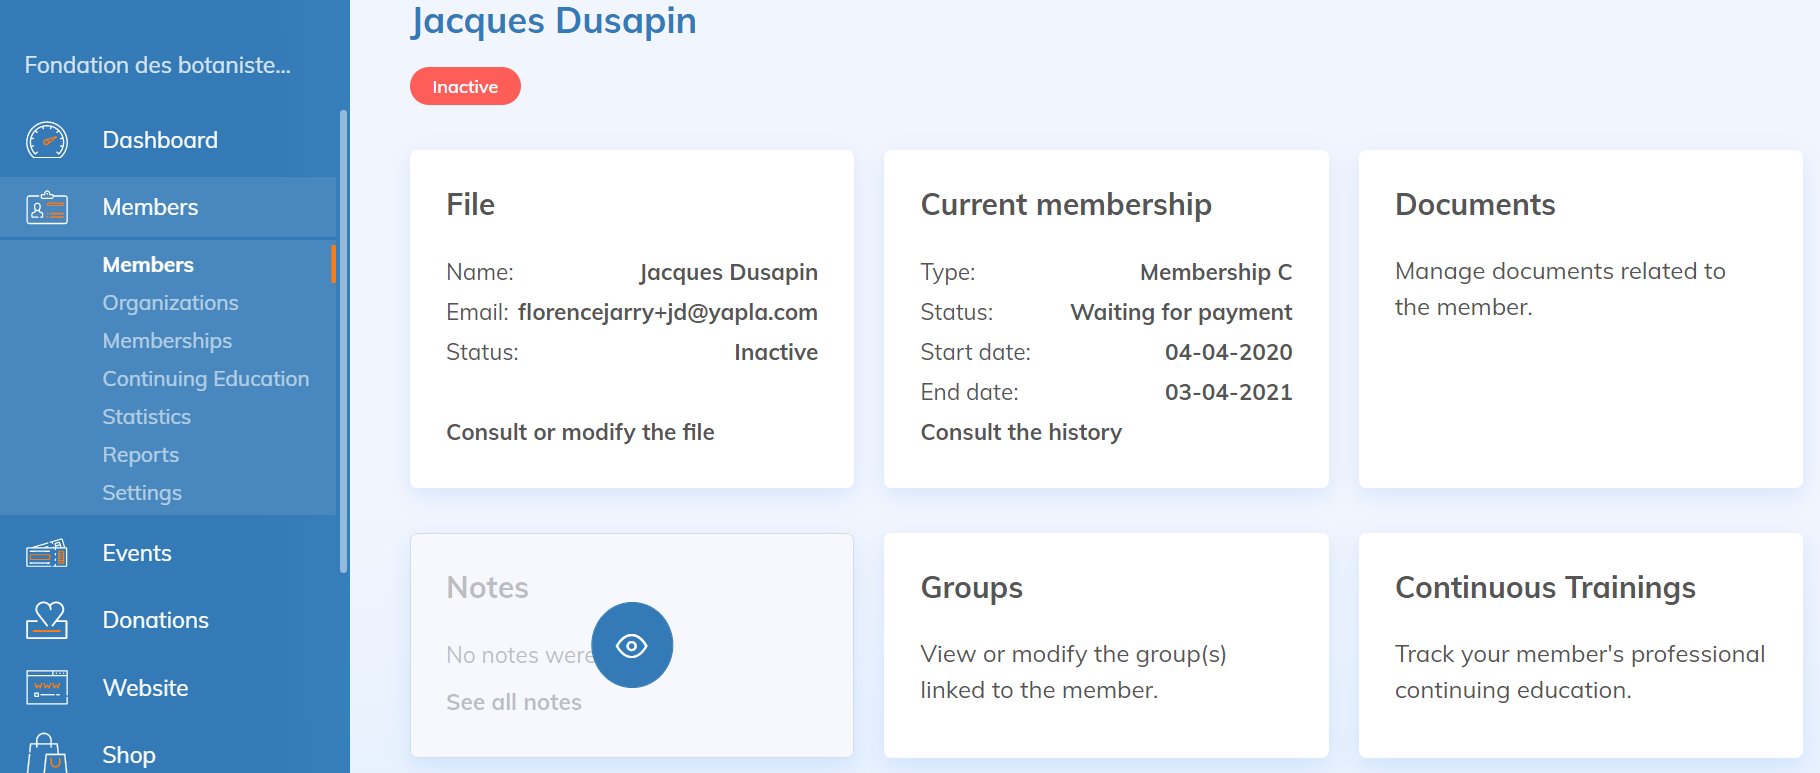Open the Documents card
The height and width of the screenshot is (773, 1820).
(1580, 319)
